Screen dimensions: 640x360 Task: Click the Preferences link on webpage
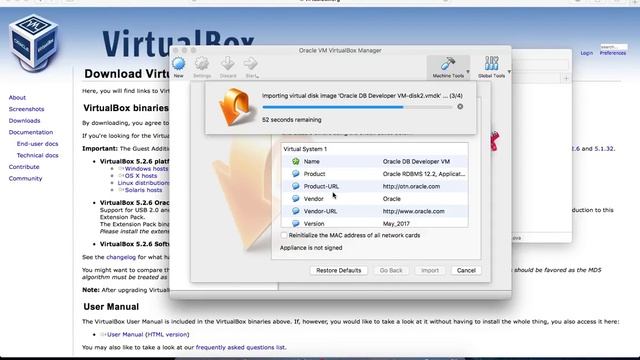[x=613, y=53]
